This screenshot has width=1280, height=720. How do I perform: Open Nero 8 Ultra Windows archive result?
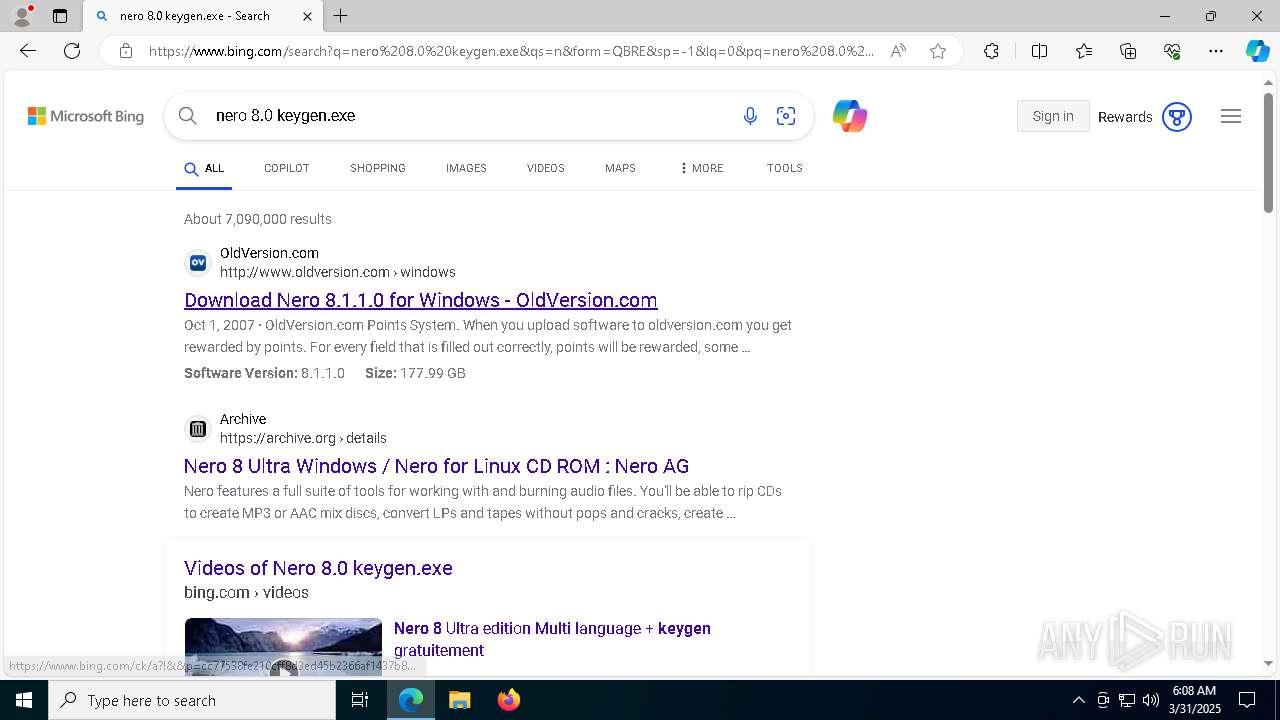pyautogui.click(x=436, y=466)
